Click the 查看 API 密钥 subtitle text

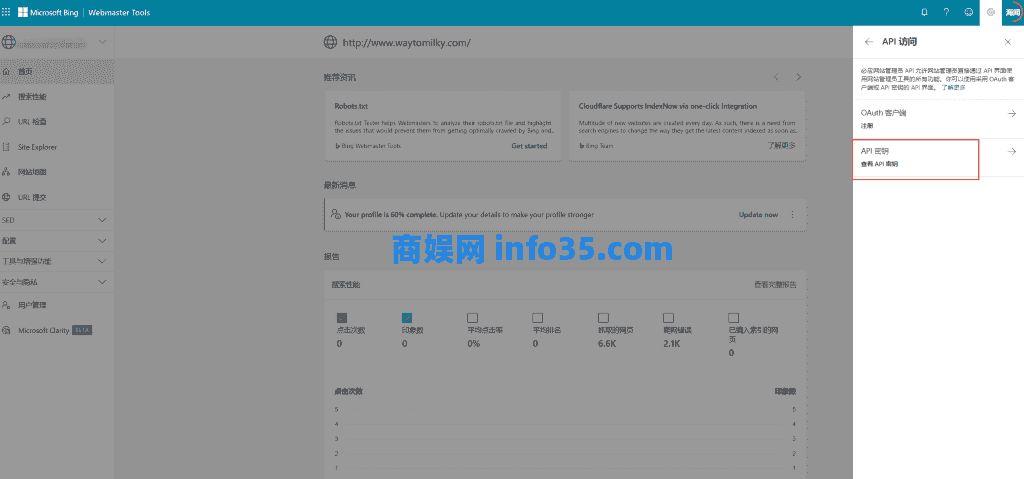pyautogui.click(x=880, y=164)
